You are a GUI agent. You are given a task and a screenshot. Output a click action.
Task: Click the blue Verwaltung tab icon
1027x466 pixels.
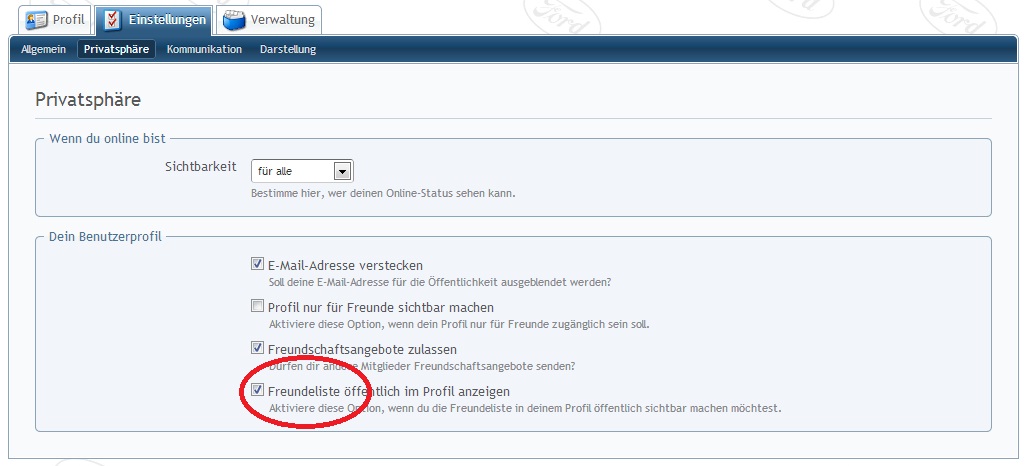click(x=233, y=19)
